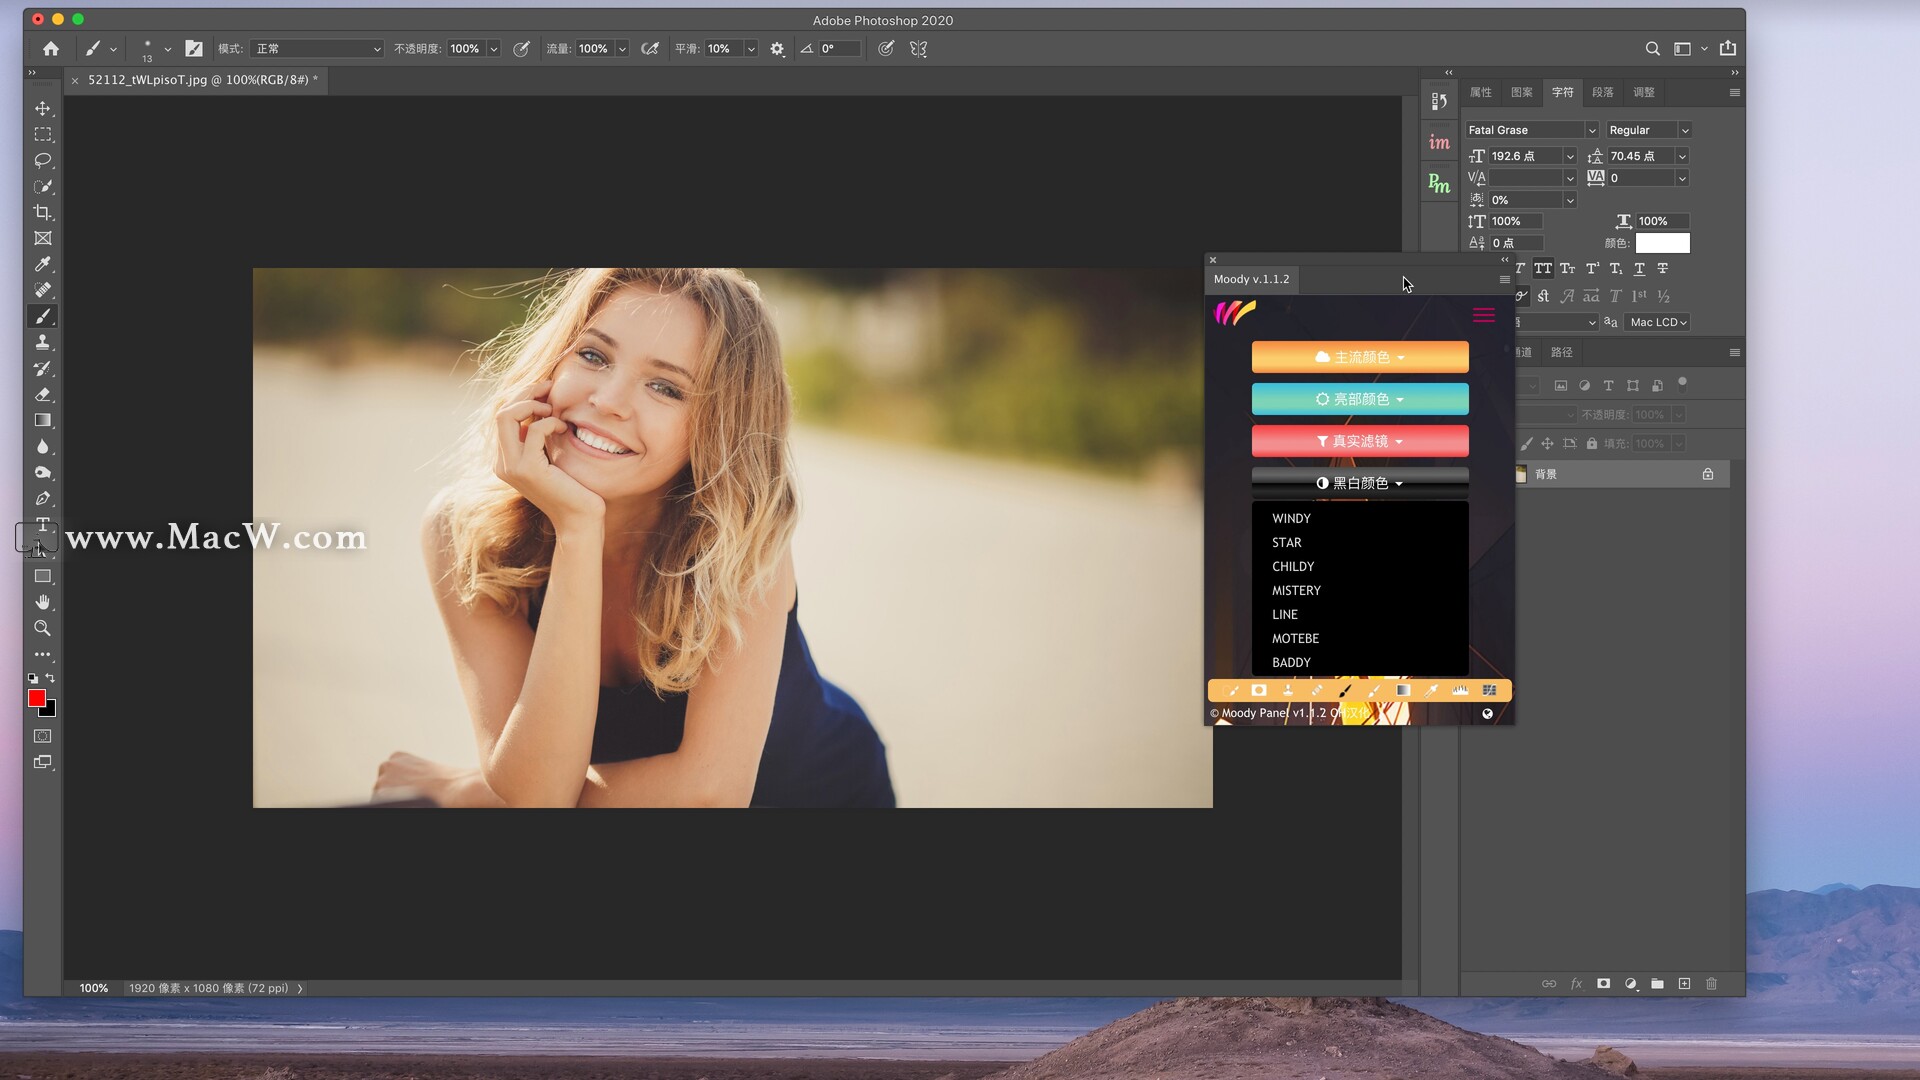Image resolution: width=1920 pixels, height=1080 pixels.
Task: Select the Move tool
Action: [42, 108]
